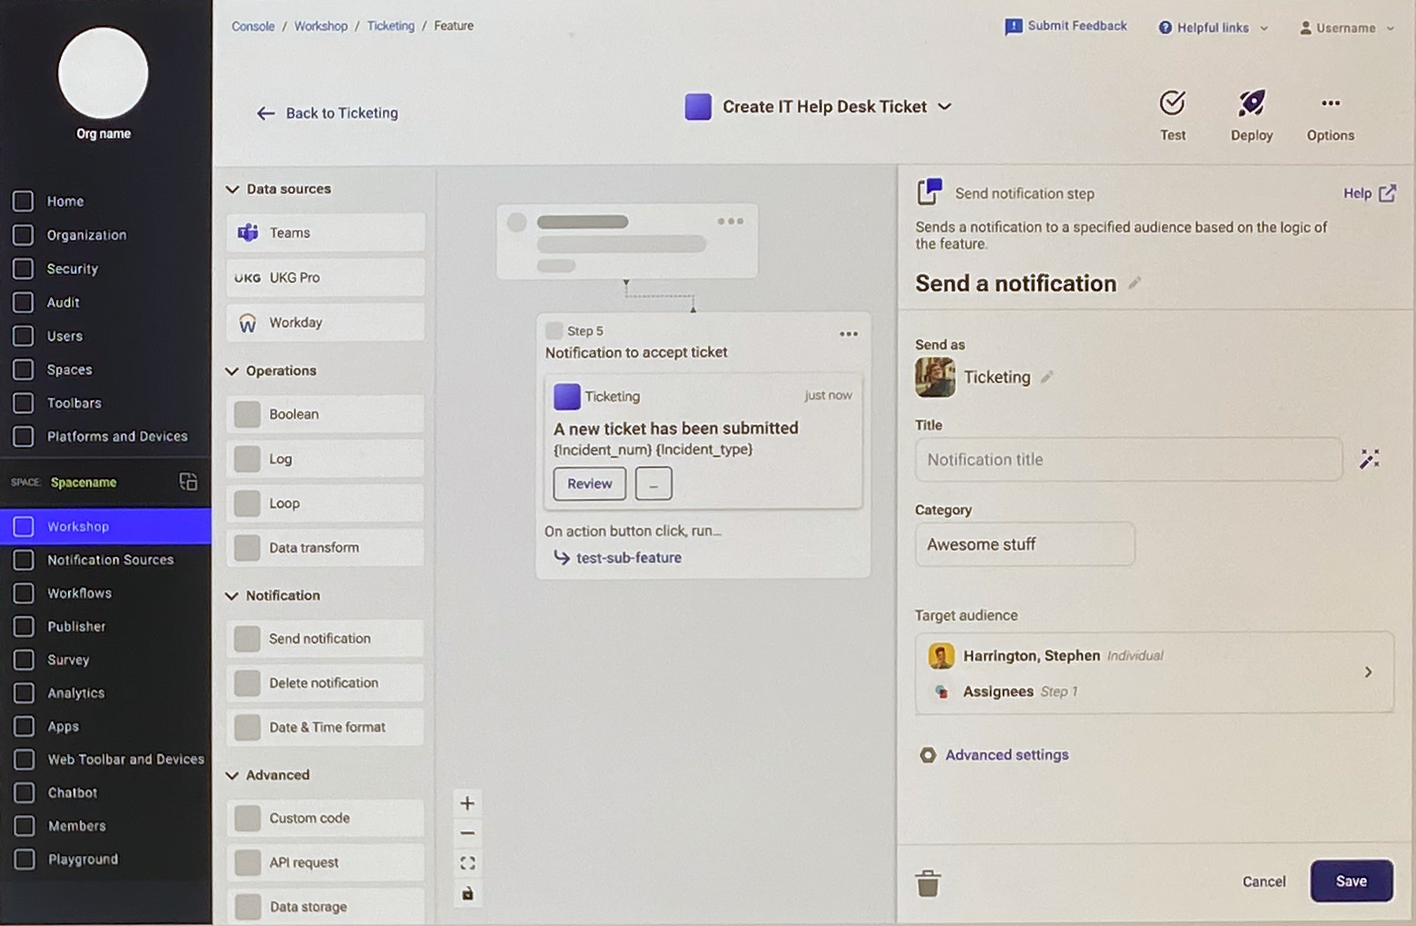Toggle the Step 5 checkbox
Viewport: 1416px width, 926px height.
(554, 331)
